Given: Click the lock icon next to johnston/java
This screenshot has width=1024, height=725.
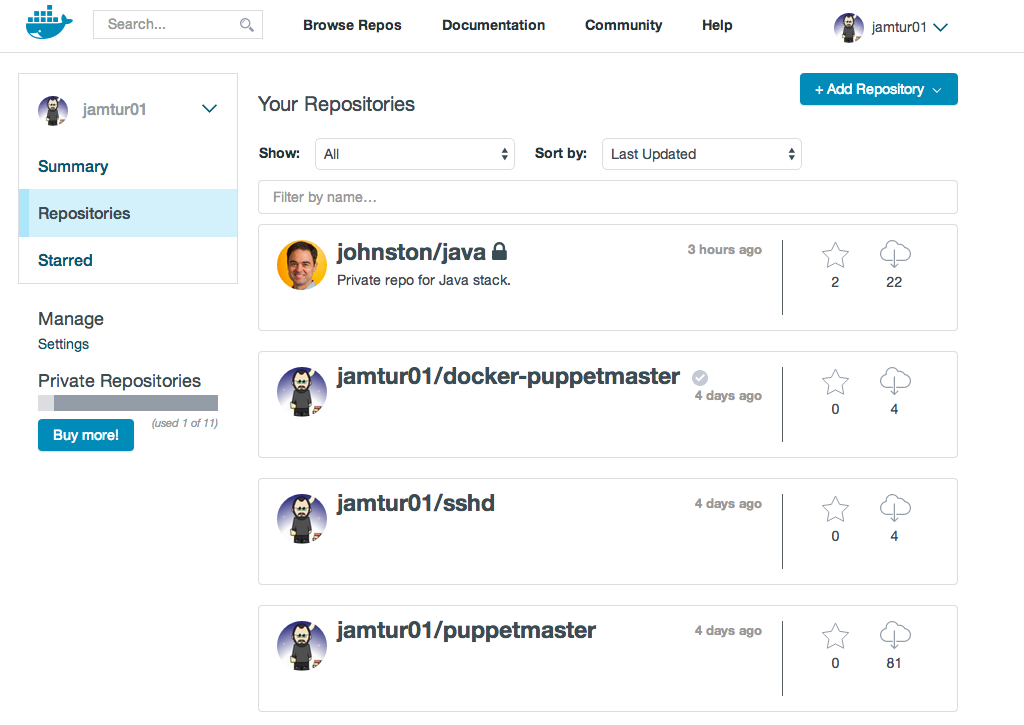Looking at the screenshot, I should [x=499, y=251].
